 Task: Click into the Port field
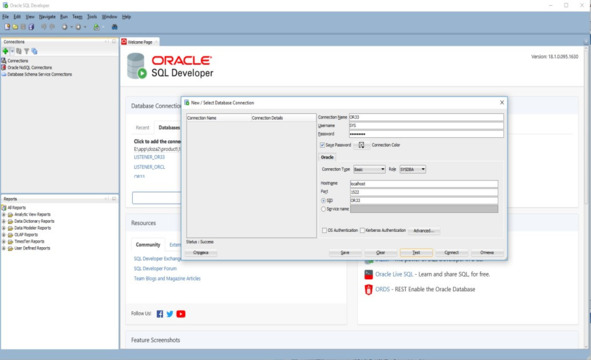click(x=424, y=192)
